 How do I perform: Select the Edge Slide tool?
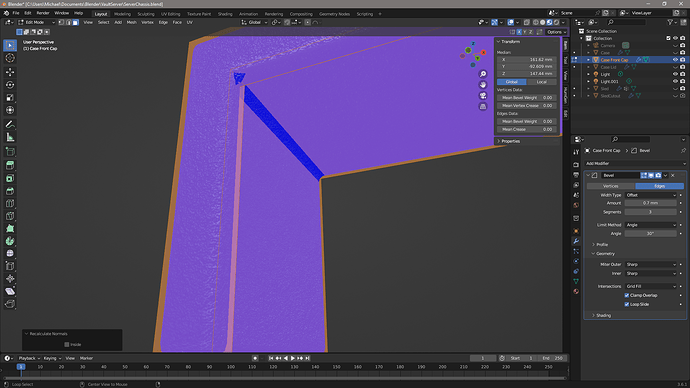coord(10,266)
